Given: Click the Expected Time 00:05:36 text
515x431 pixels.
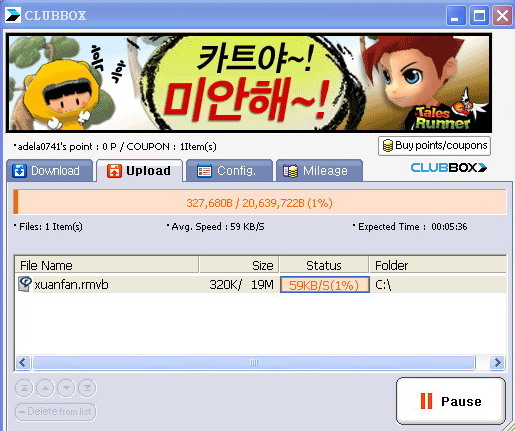Looking at the screenshot, I should [x=410, y=227].
